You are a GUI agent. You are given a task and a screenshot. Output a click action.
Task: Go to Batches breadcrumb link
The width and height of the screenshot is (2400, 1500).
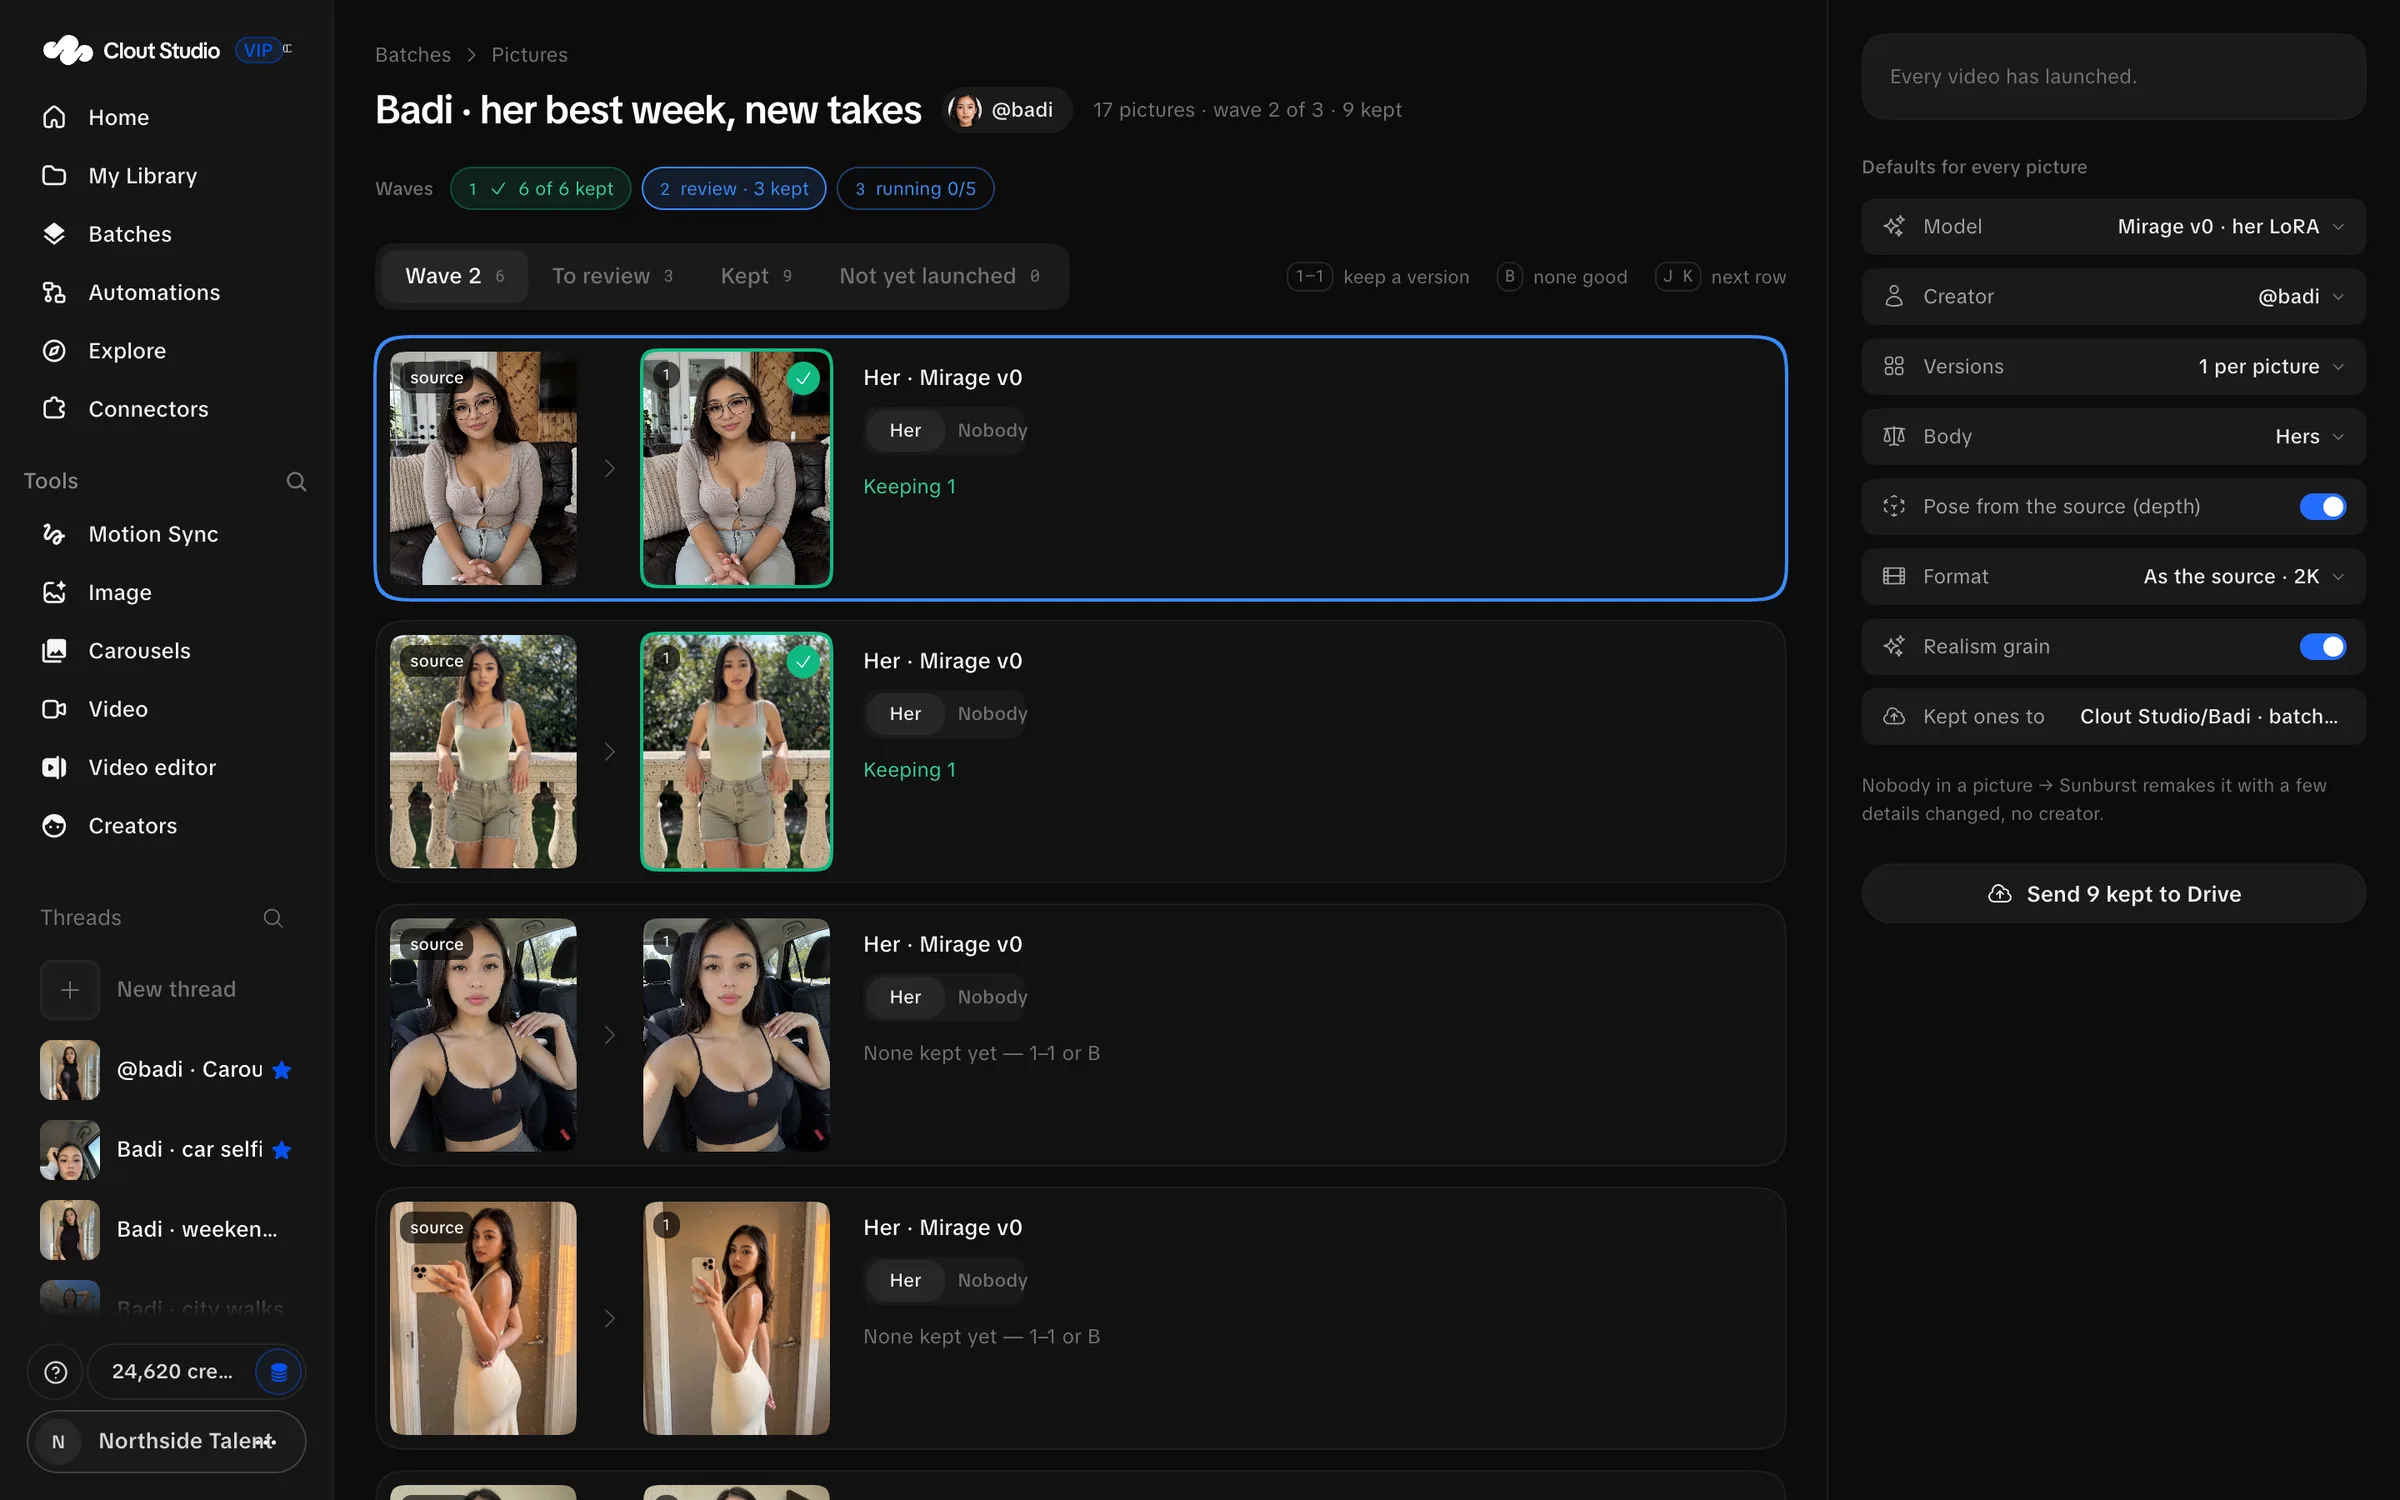[x=413, y=55]
